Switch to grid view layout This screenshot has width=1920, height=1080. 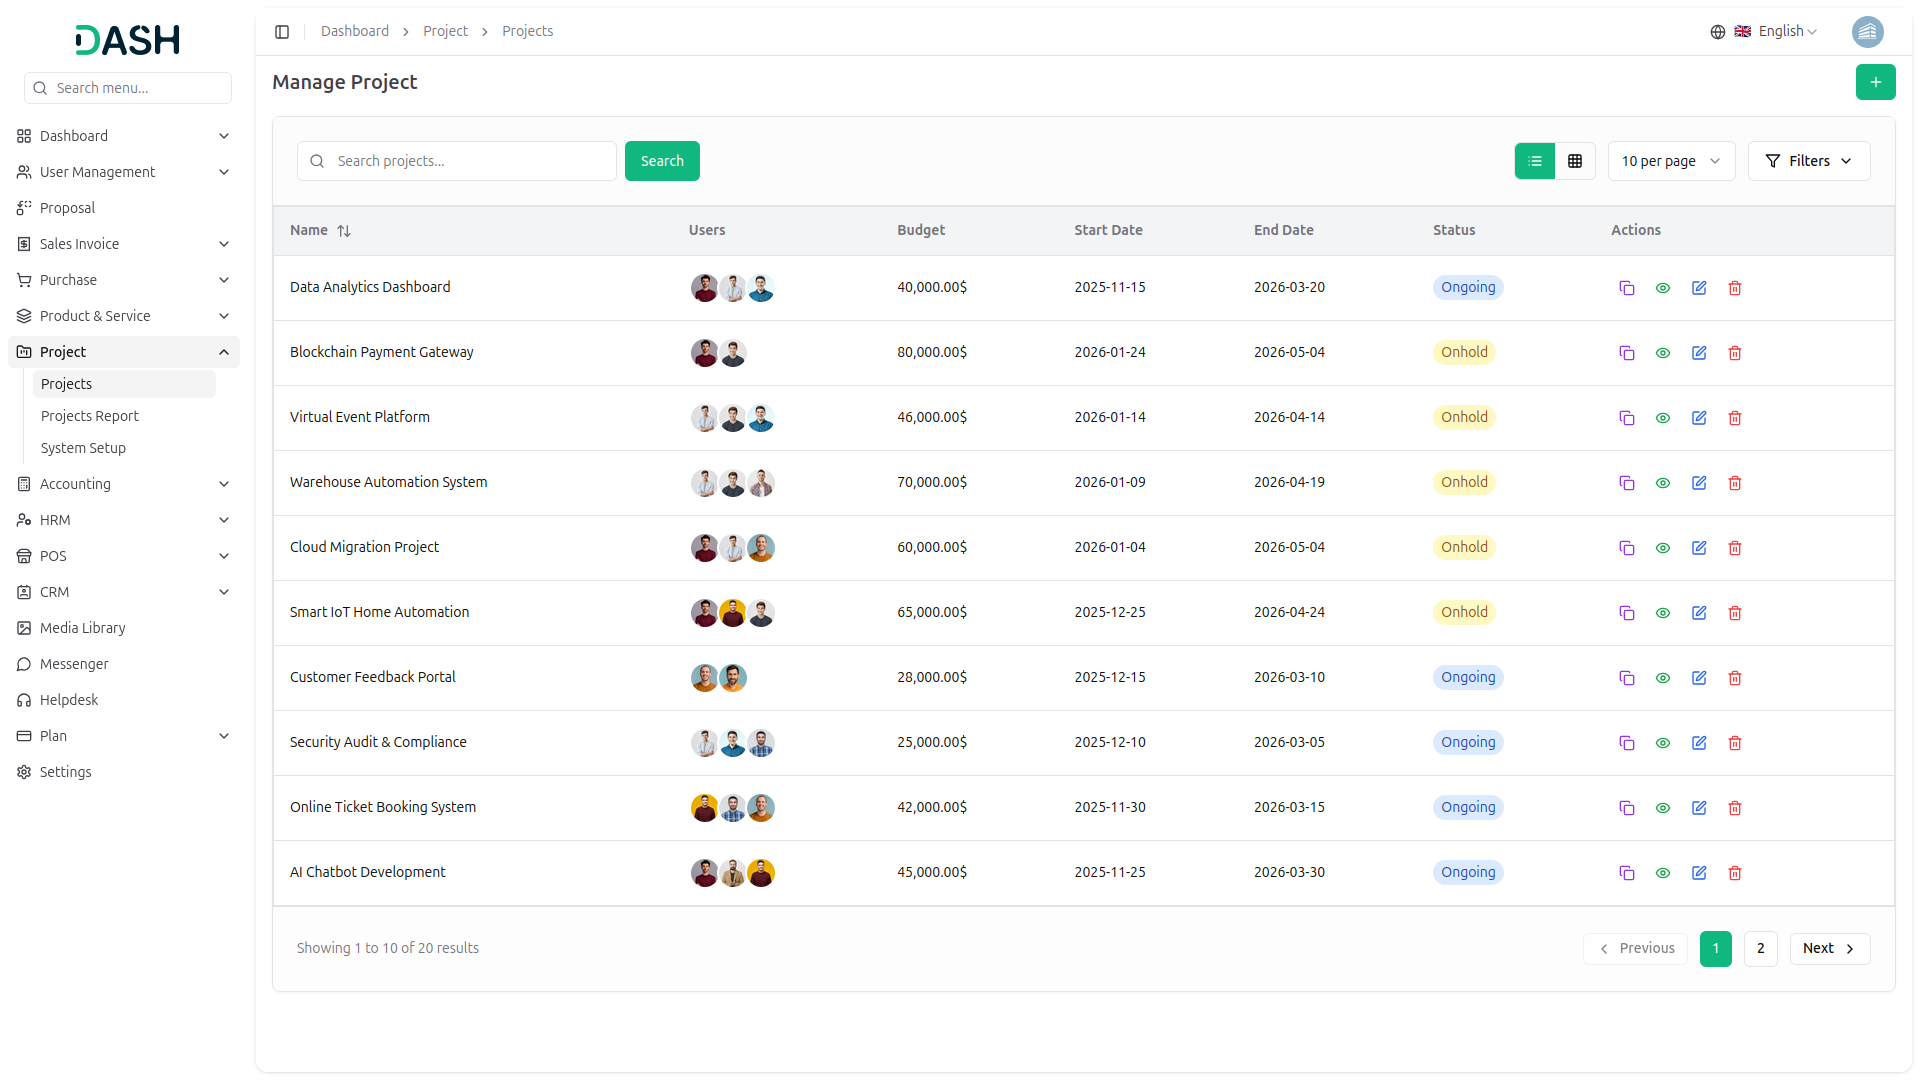1574,161
